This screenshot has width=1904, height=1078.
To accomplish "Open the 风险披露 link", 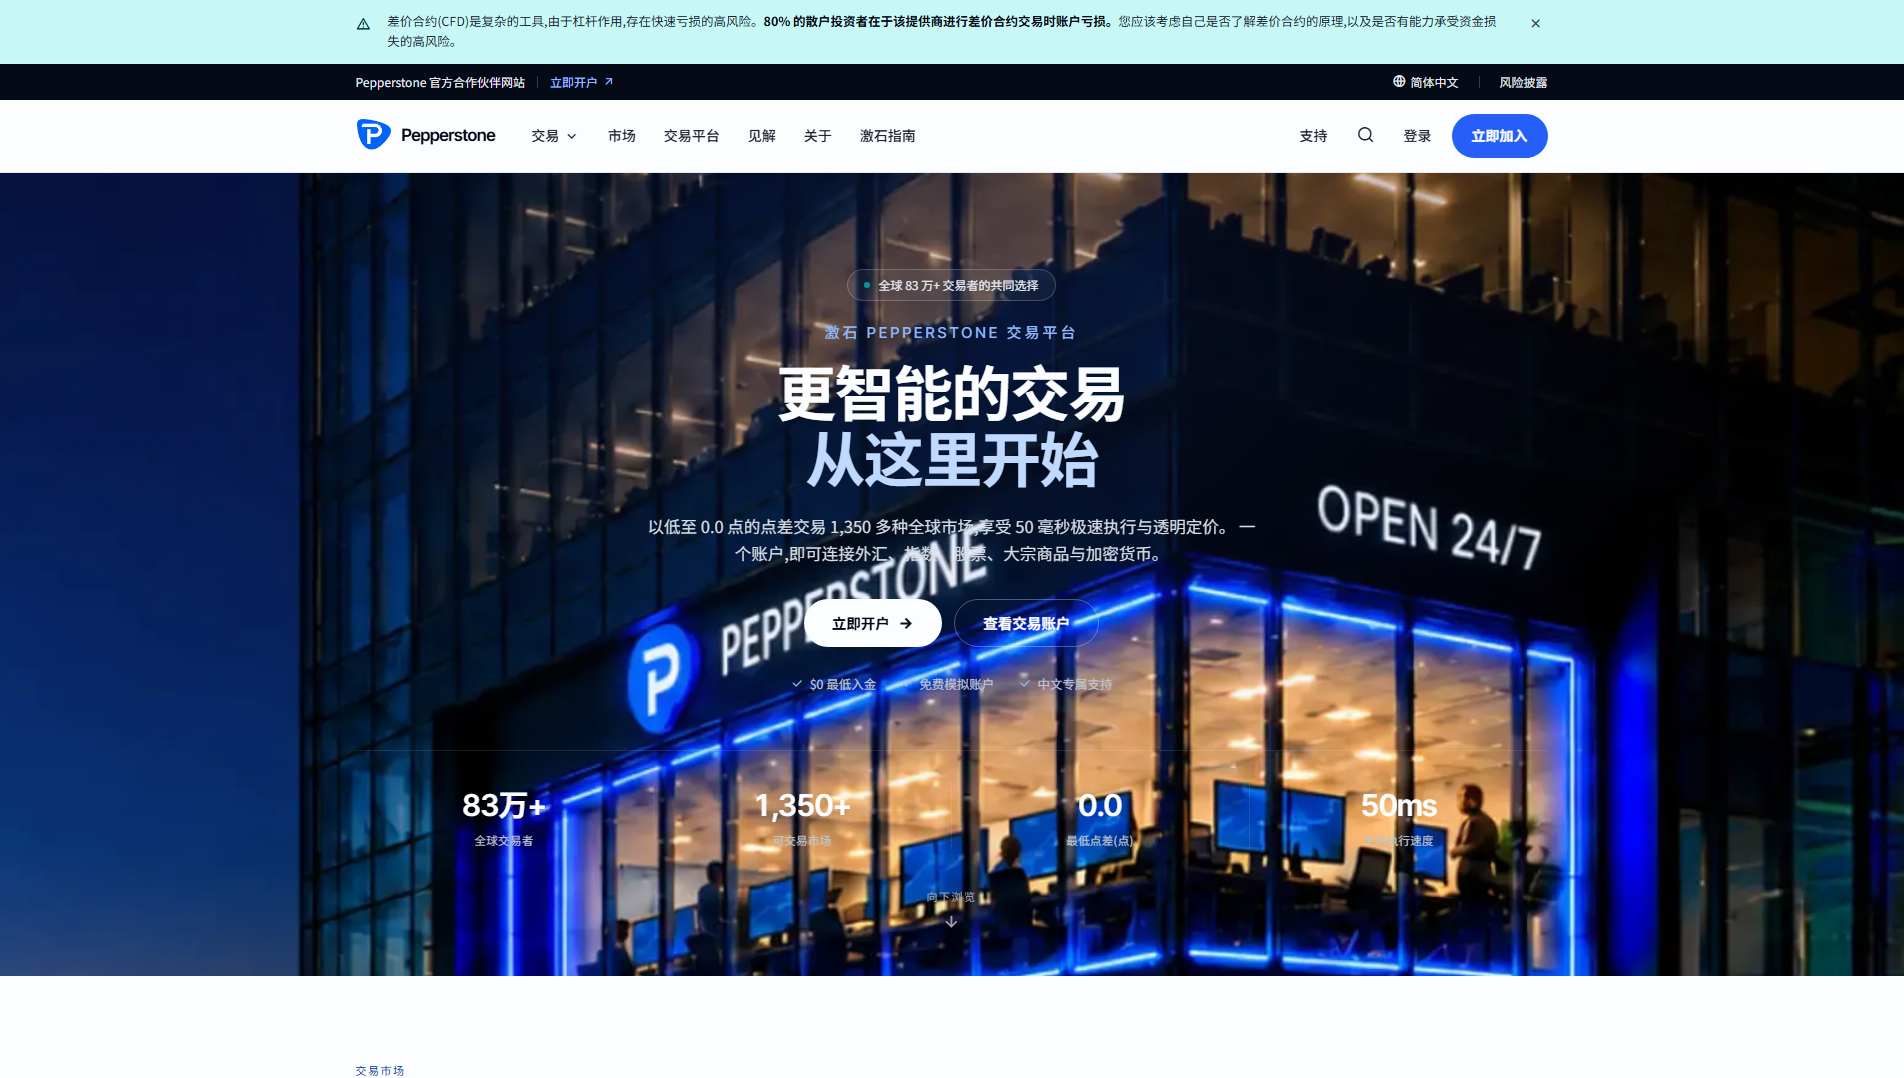I will tap(1523, 82).
